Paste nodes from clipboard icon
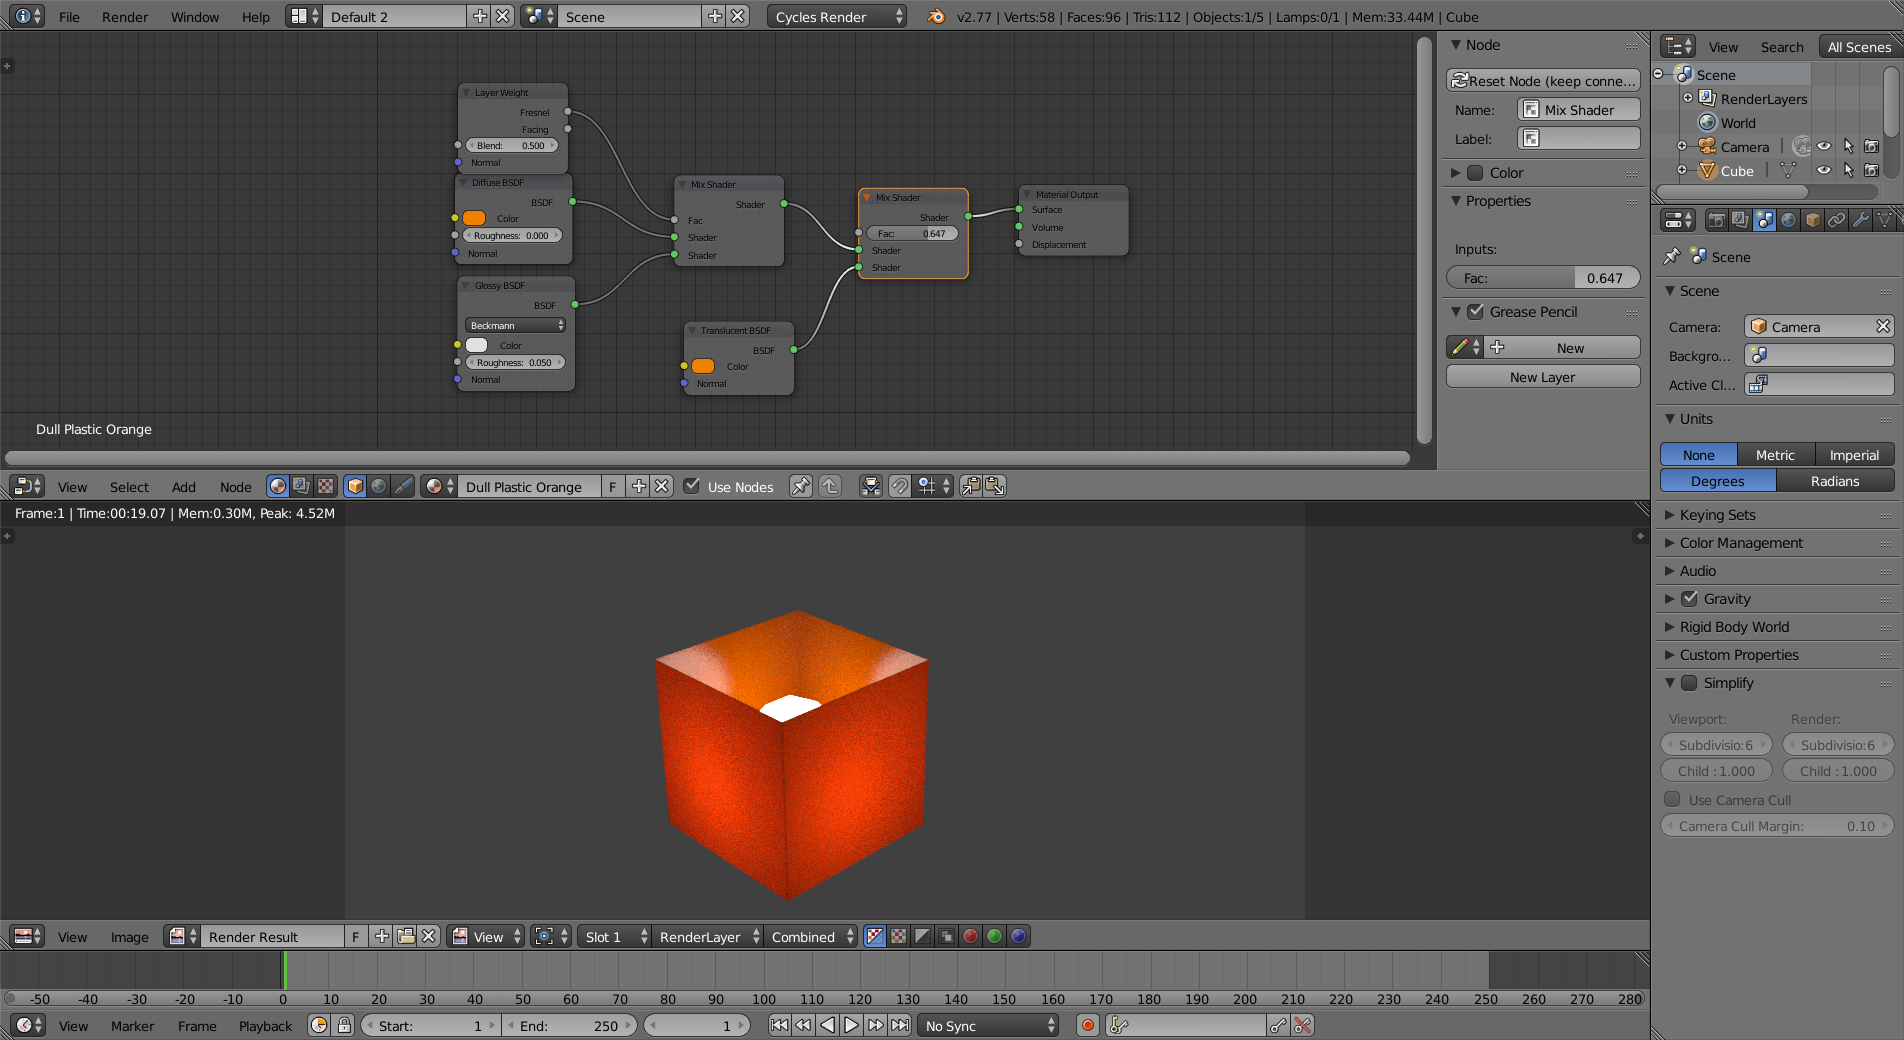Viewport: 1904px width, 1040px height. pyautogui.click(x=995, y=486)
